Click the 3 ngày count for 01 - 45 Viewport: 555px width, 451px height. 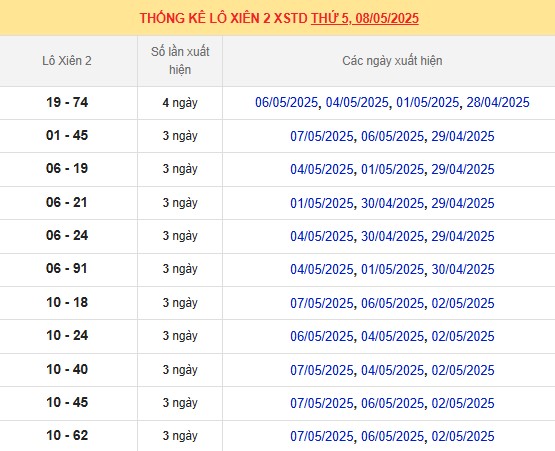coord(180,136)
